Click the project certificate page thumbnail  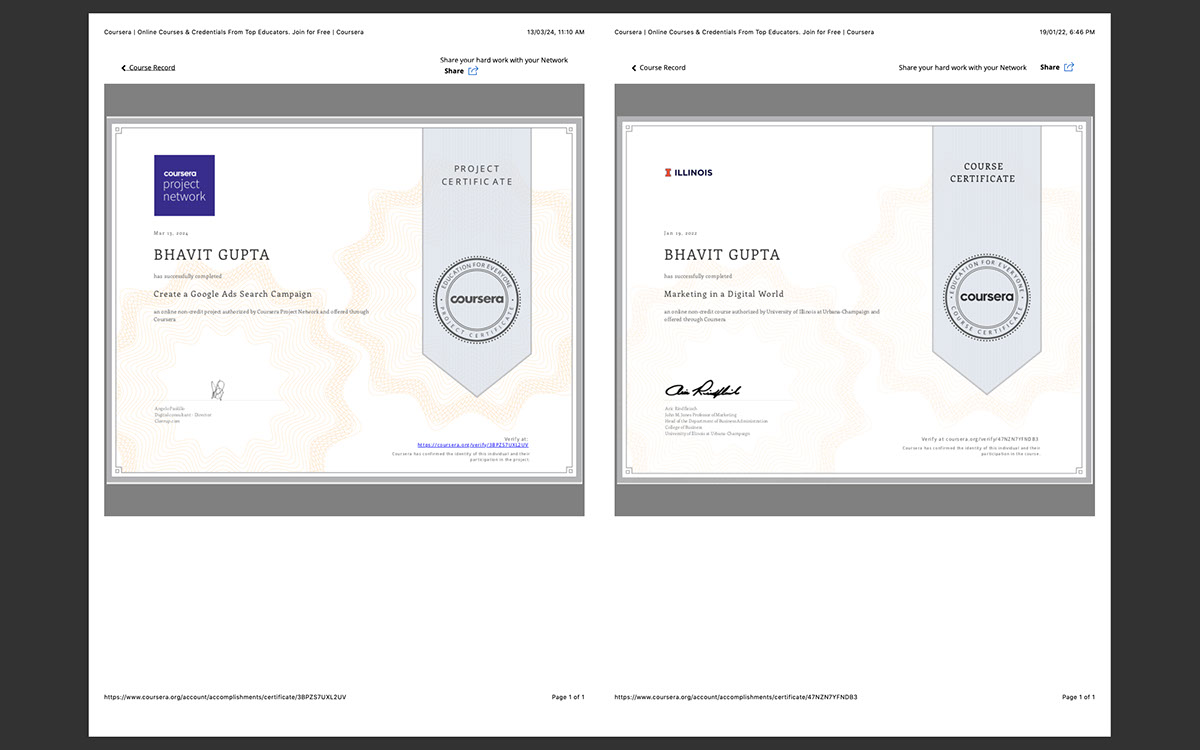coord(344,300)
